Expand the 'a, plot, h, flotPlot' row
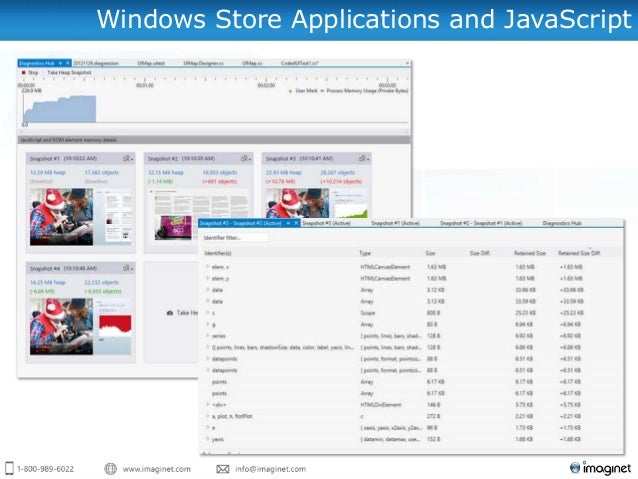This screenshot has width=638, height=479. (x=208, y=416)
